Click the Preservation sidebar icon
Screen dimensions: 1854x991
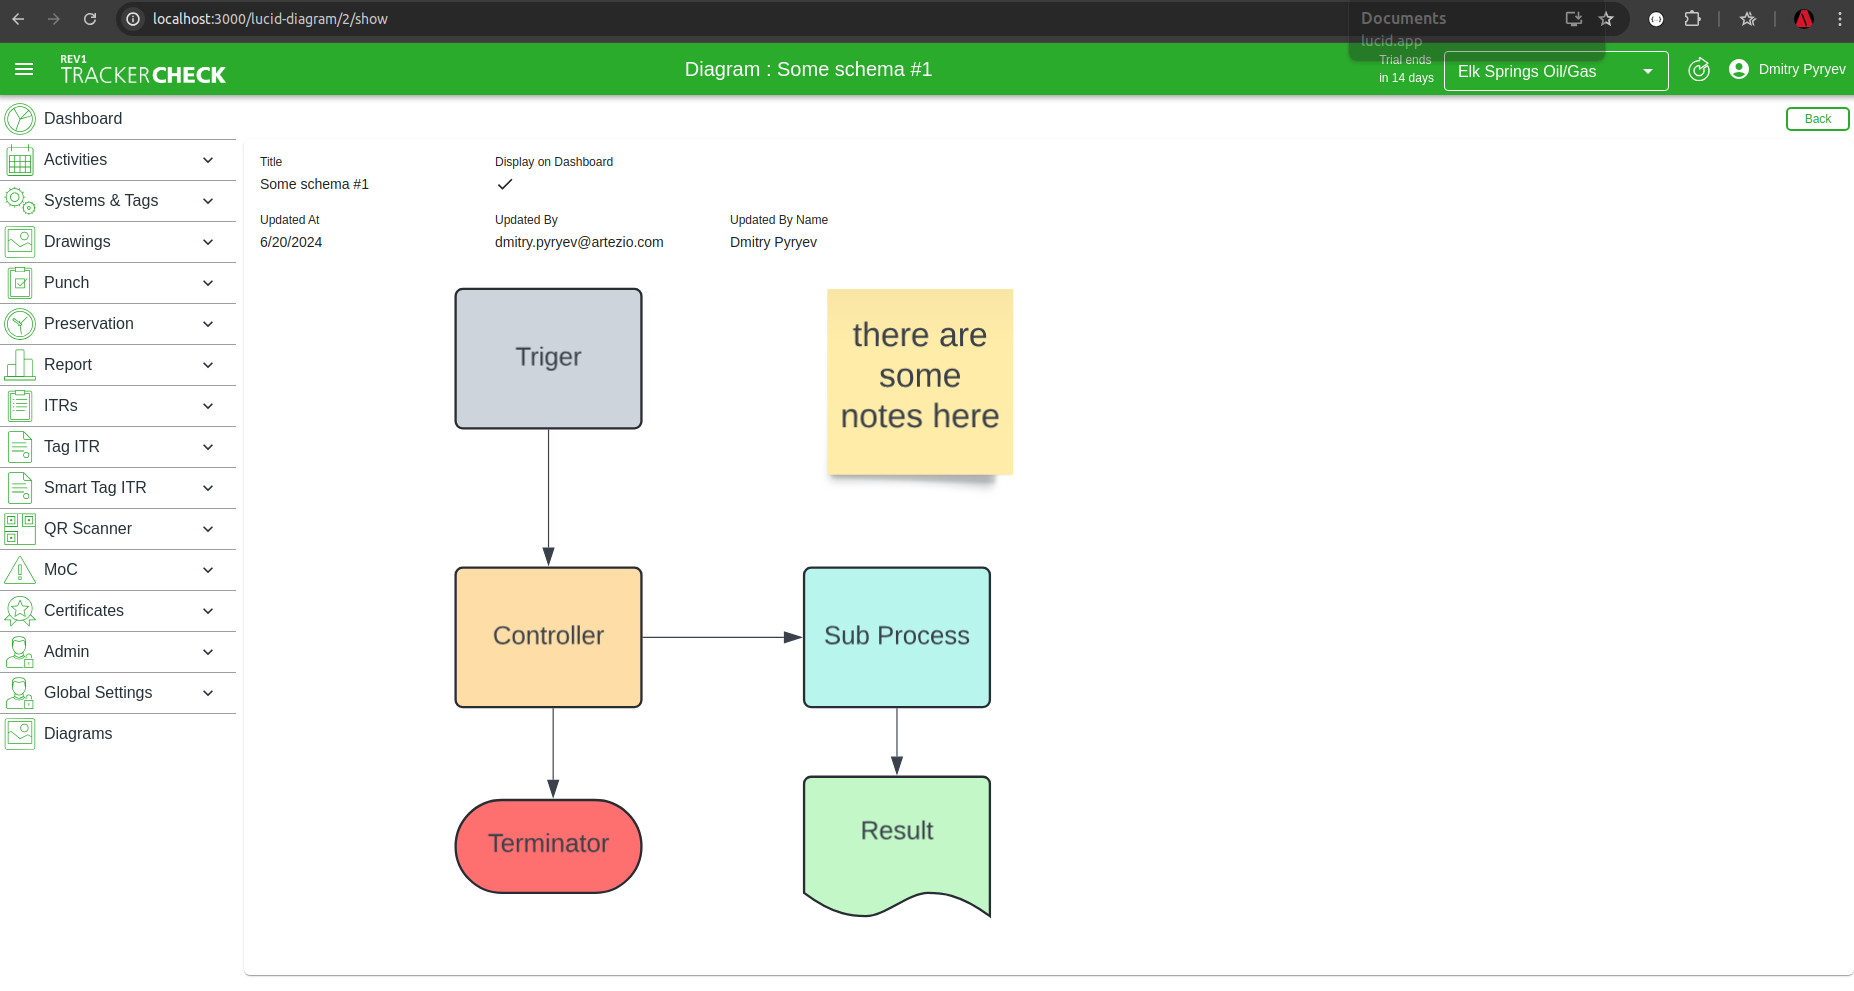click(20, 324)
